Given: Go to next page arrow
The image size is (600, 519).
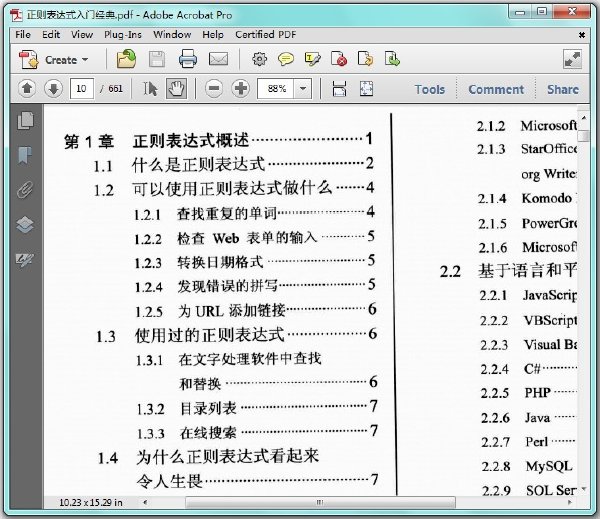Looking at the screenshot, I should click(54, 89).
